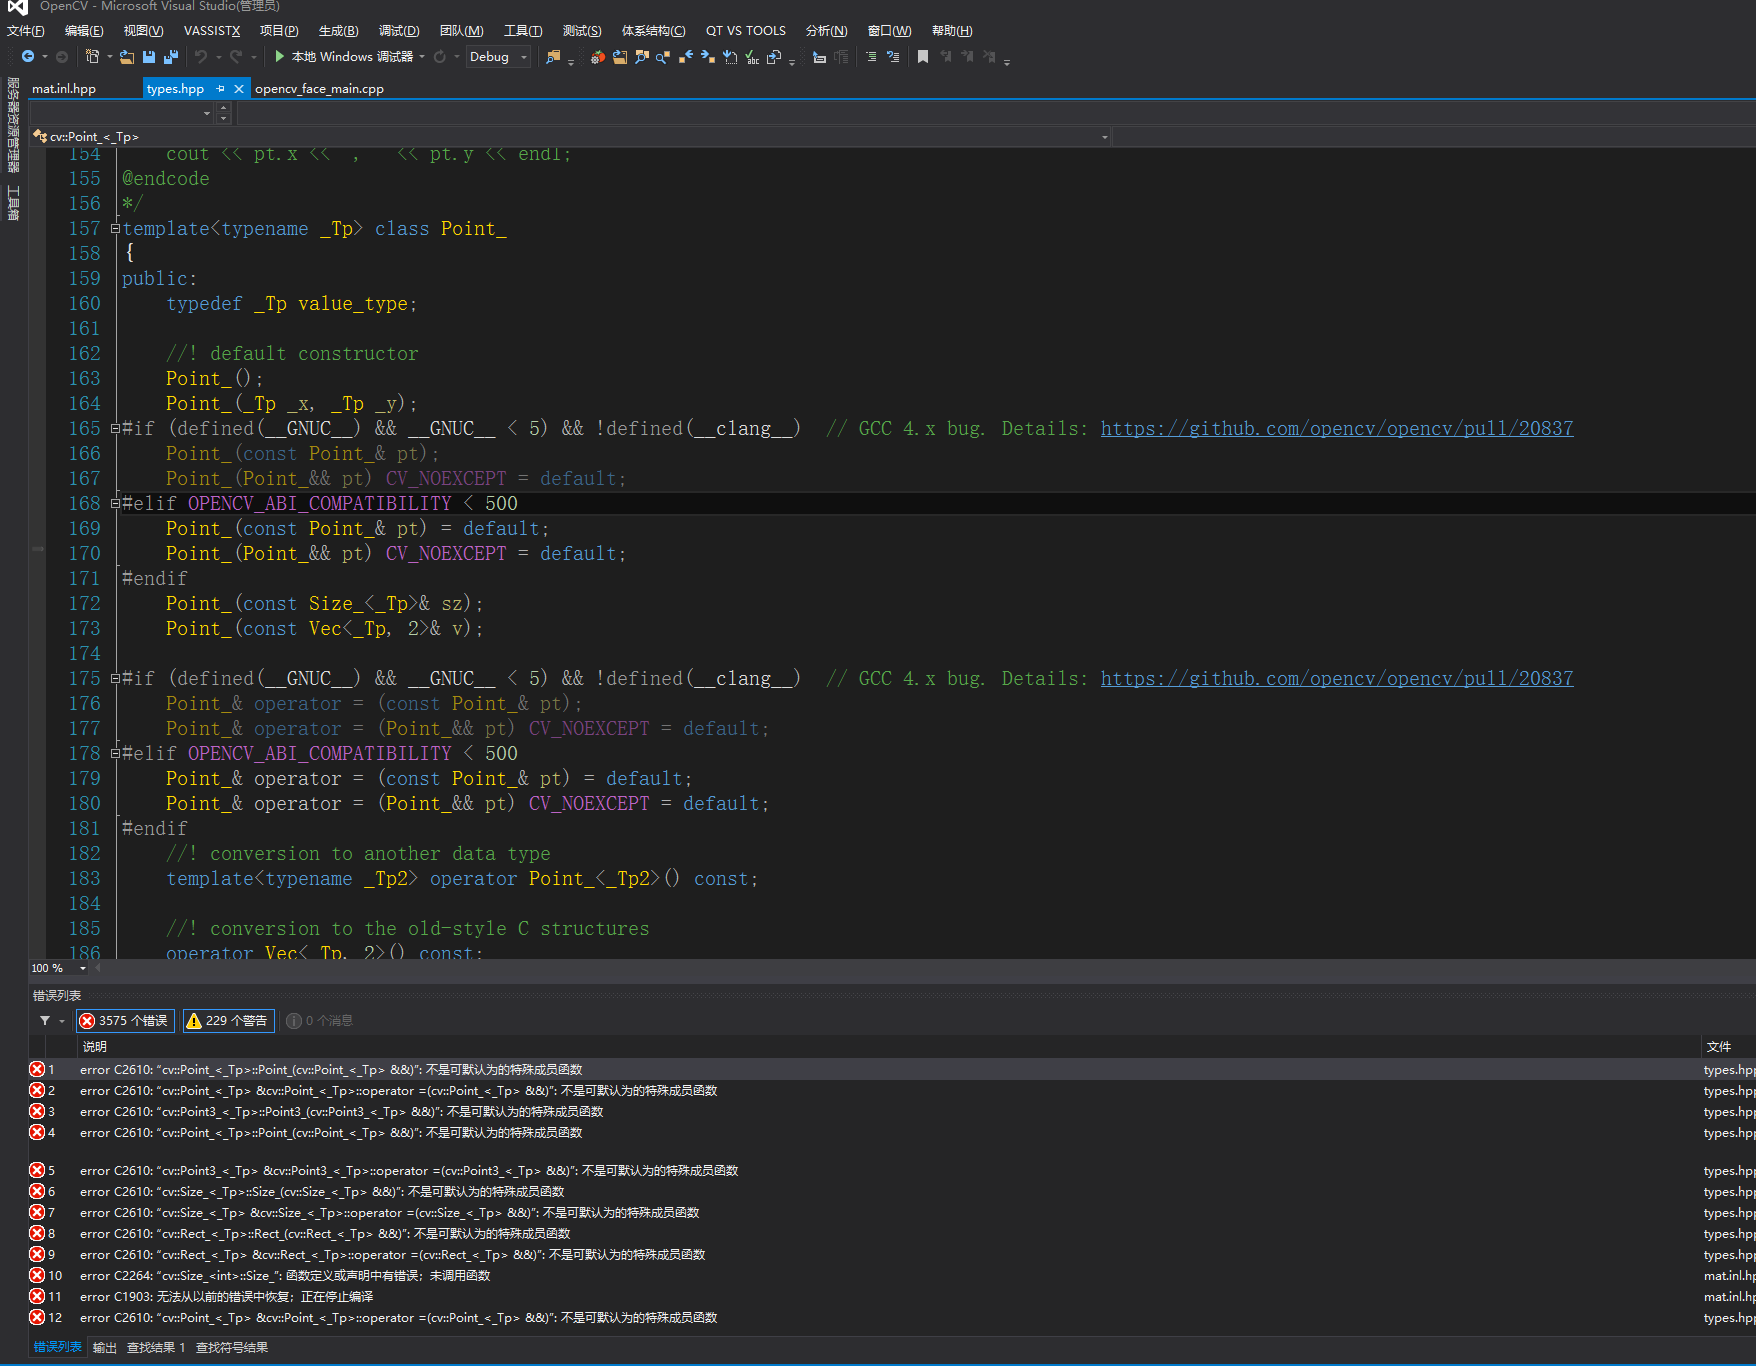Collapse the #if block at line 175
The height and width of the screenshot is (1366, 1756).
[115, 679]
